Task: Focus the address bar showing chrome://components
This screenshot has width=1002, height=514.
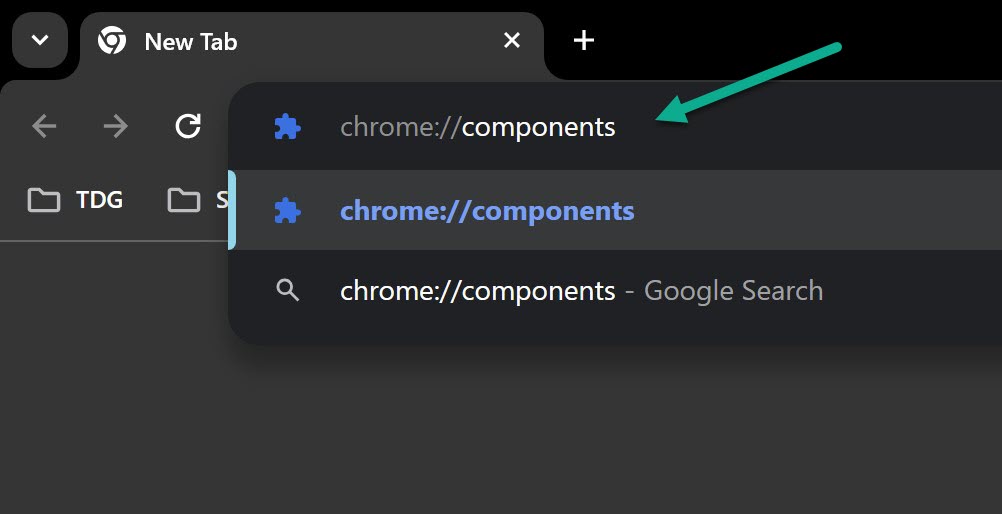Action: tap(615, 127)
